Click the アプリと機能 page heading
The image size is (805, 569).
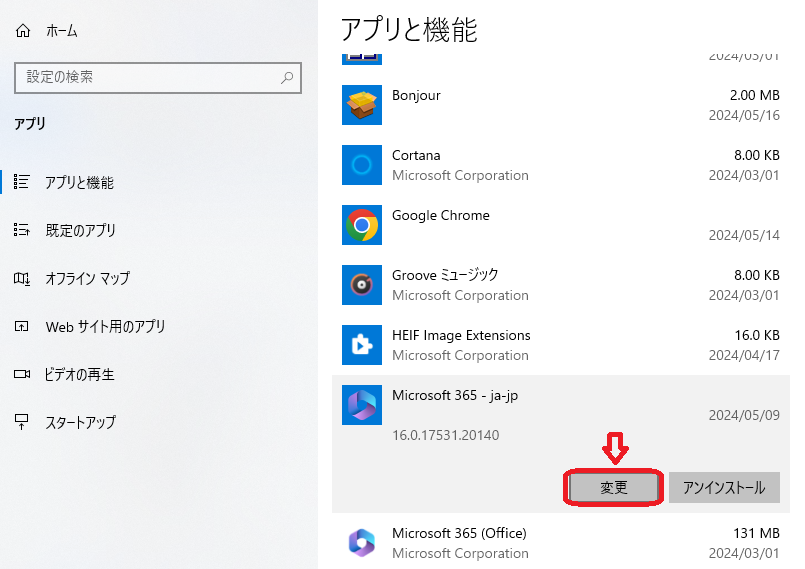(x=409, y=30)
